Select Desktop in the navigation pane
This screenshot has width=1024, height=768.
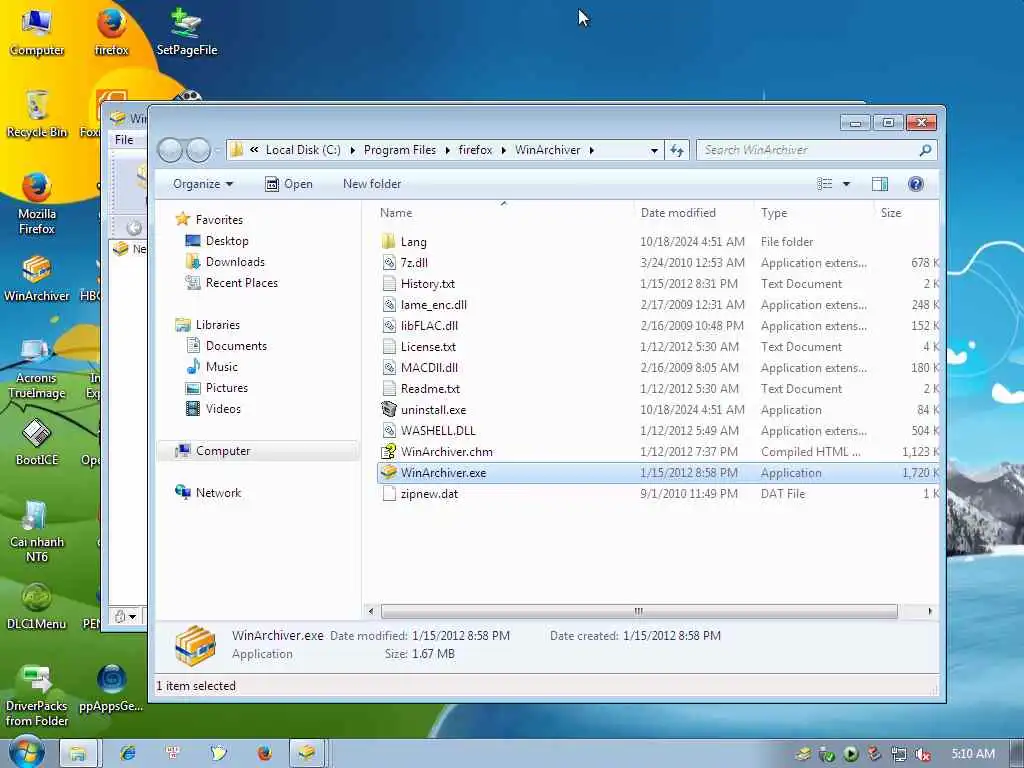[227, 241]
